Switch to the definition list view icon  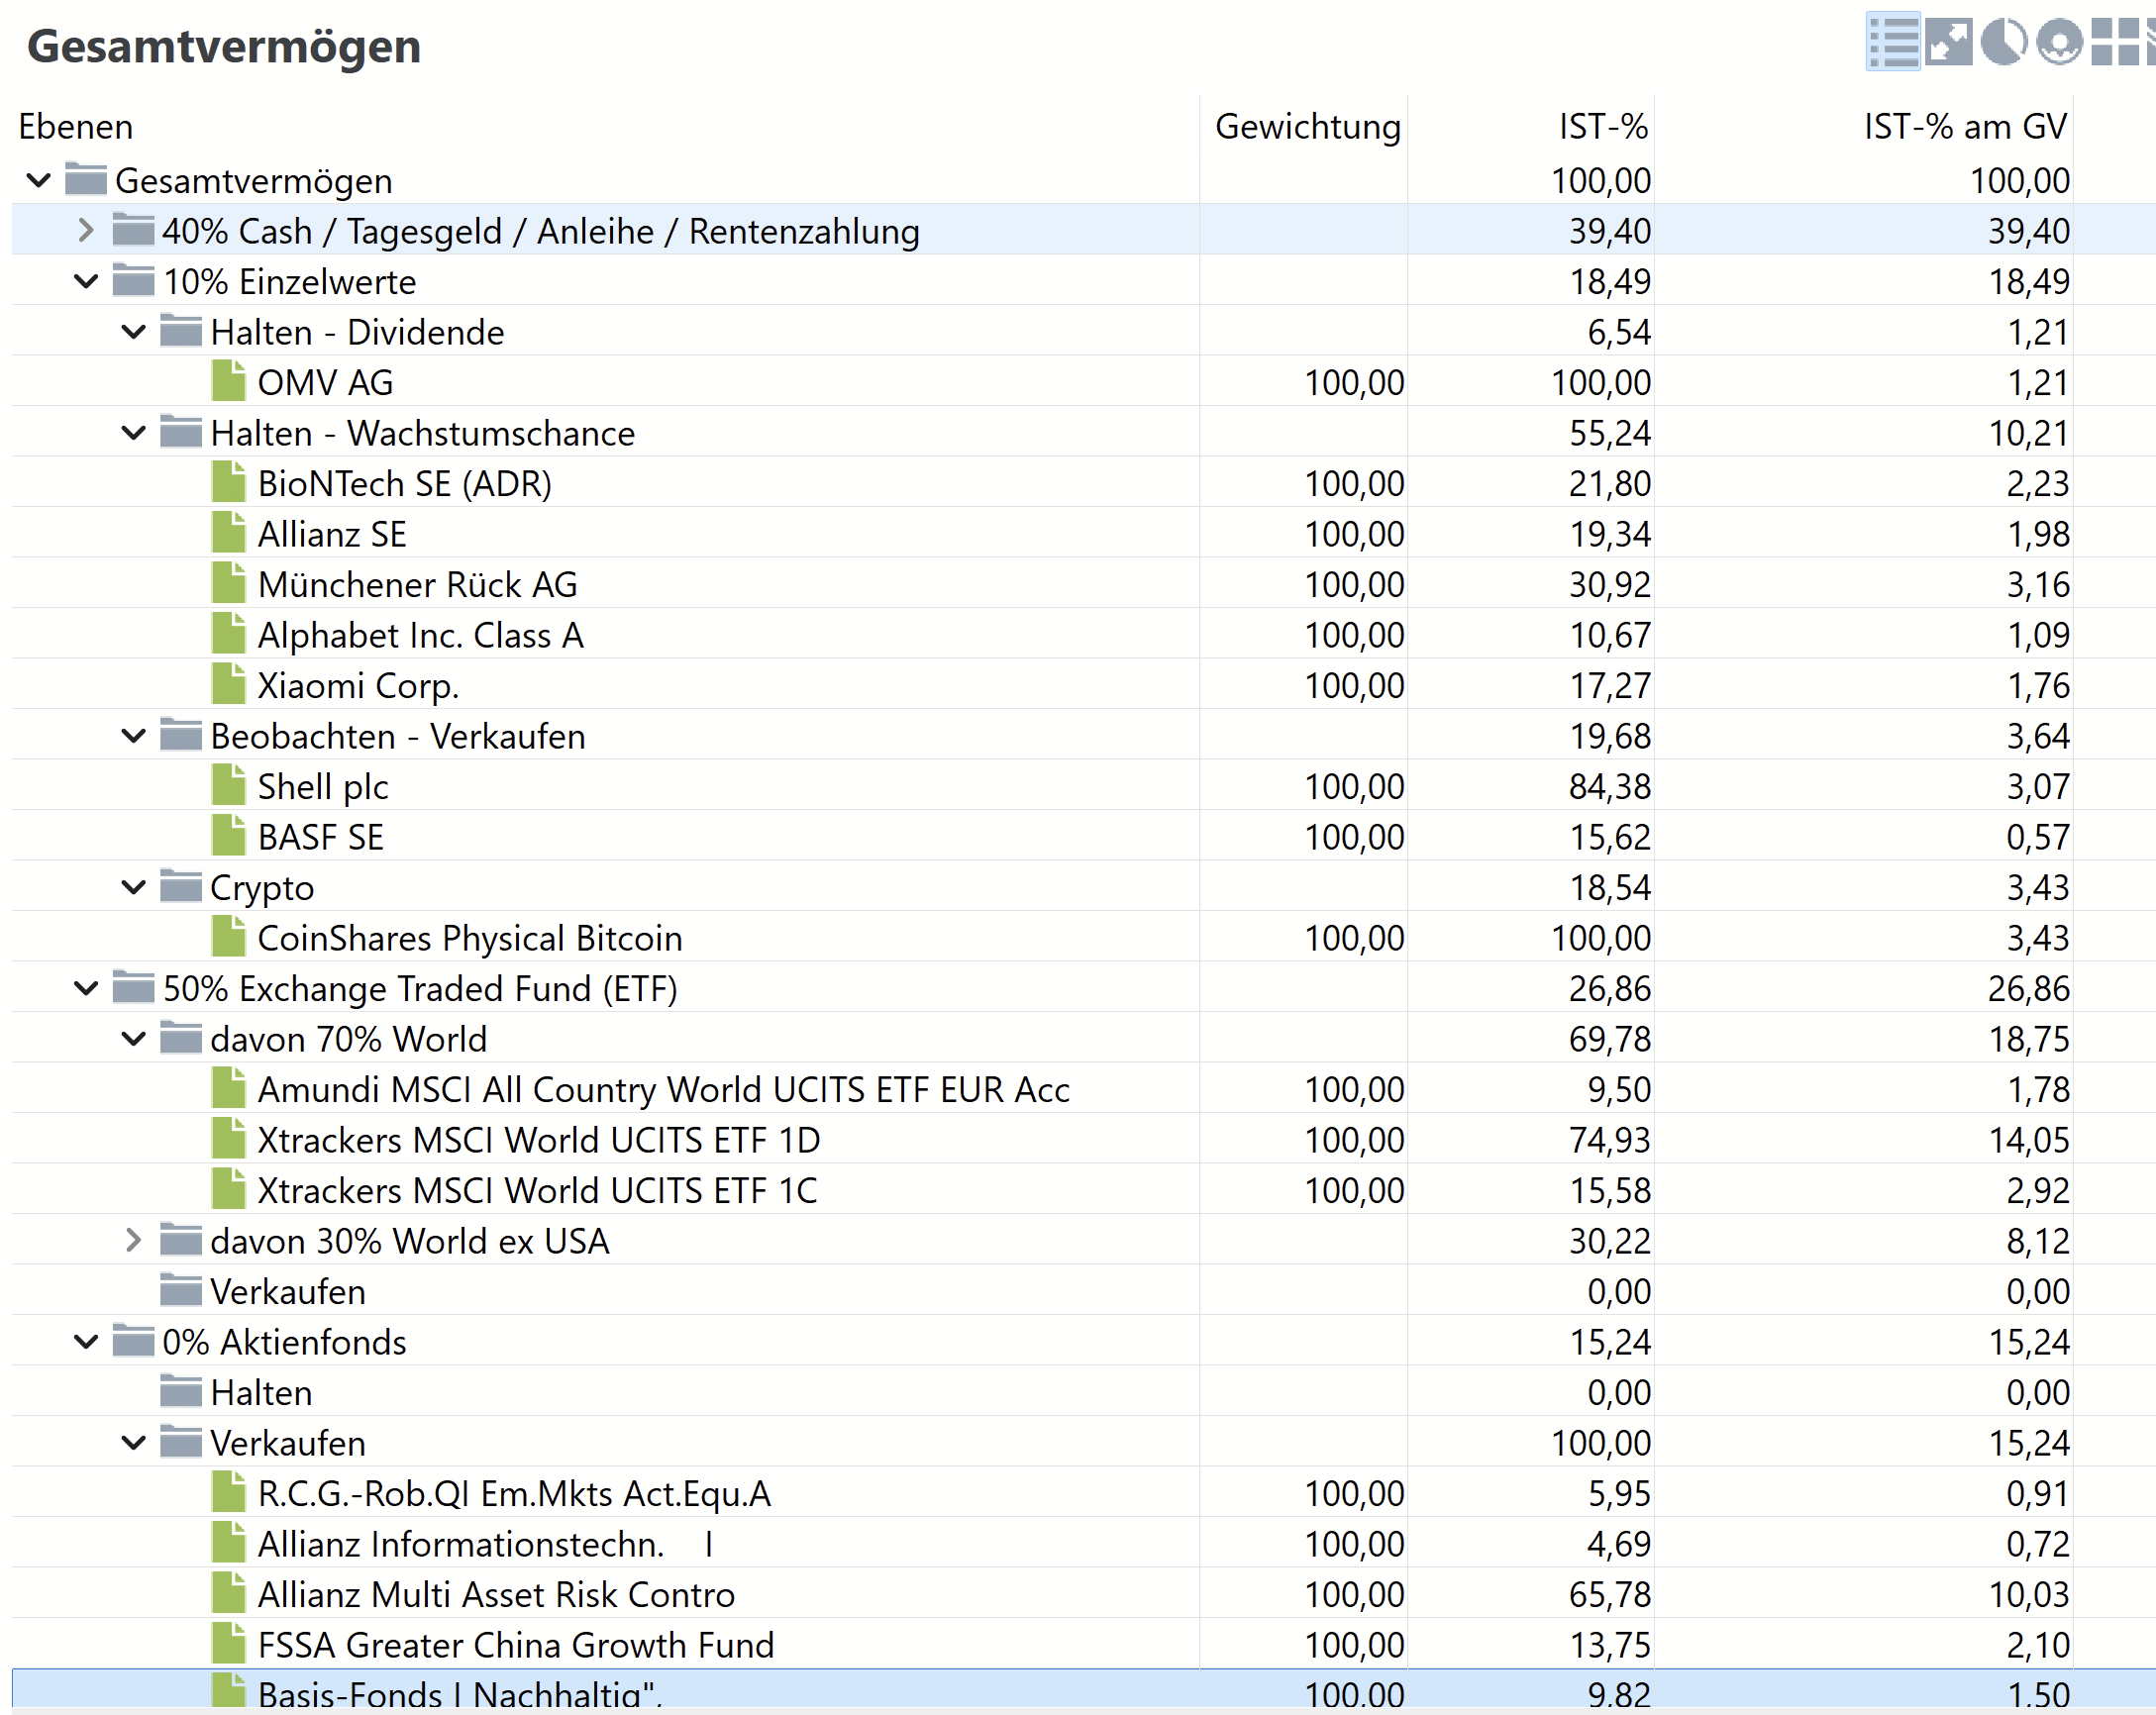pyautogui.click(x=1893, y=42)
